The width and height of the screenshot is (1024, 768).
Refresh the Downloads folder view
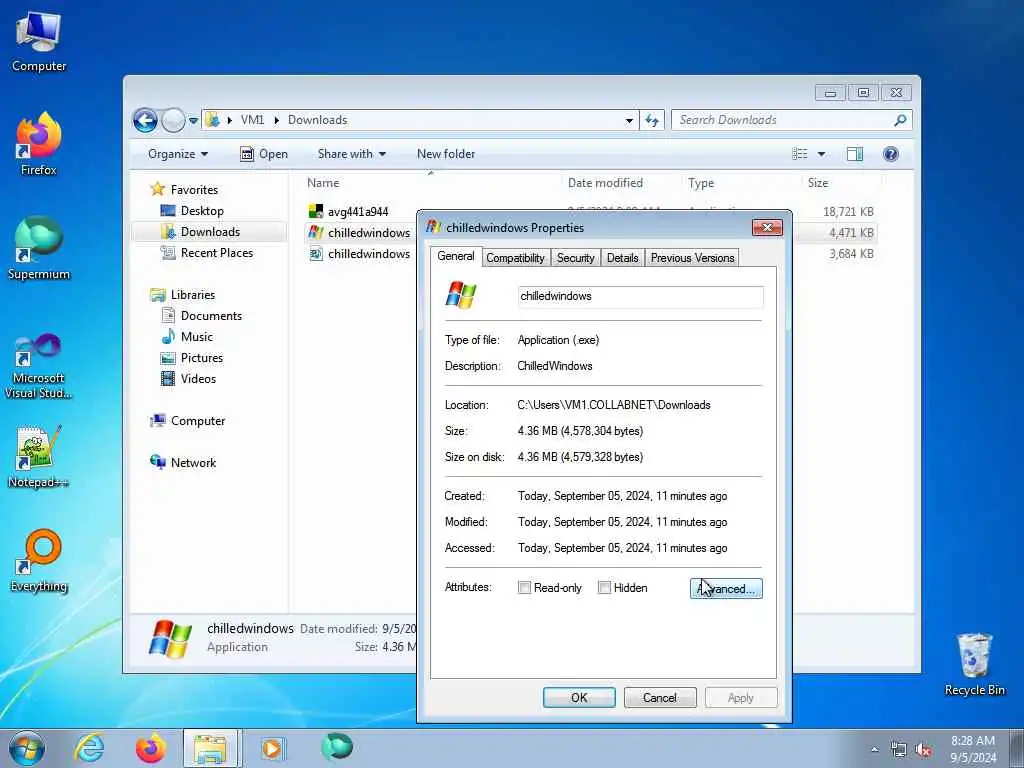[652, 120]
